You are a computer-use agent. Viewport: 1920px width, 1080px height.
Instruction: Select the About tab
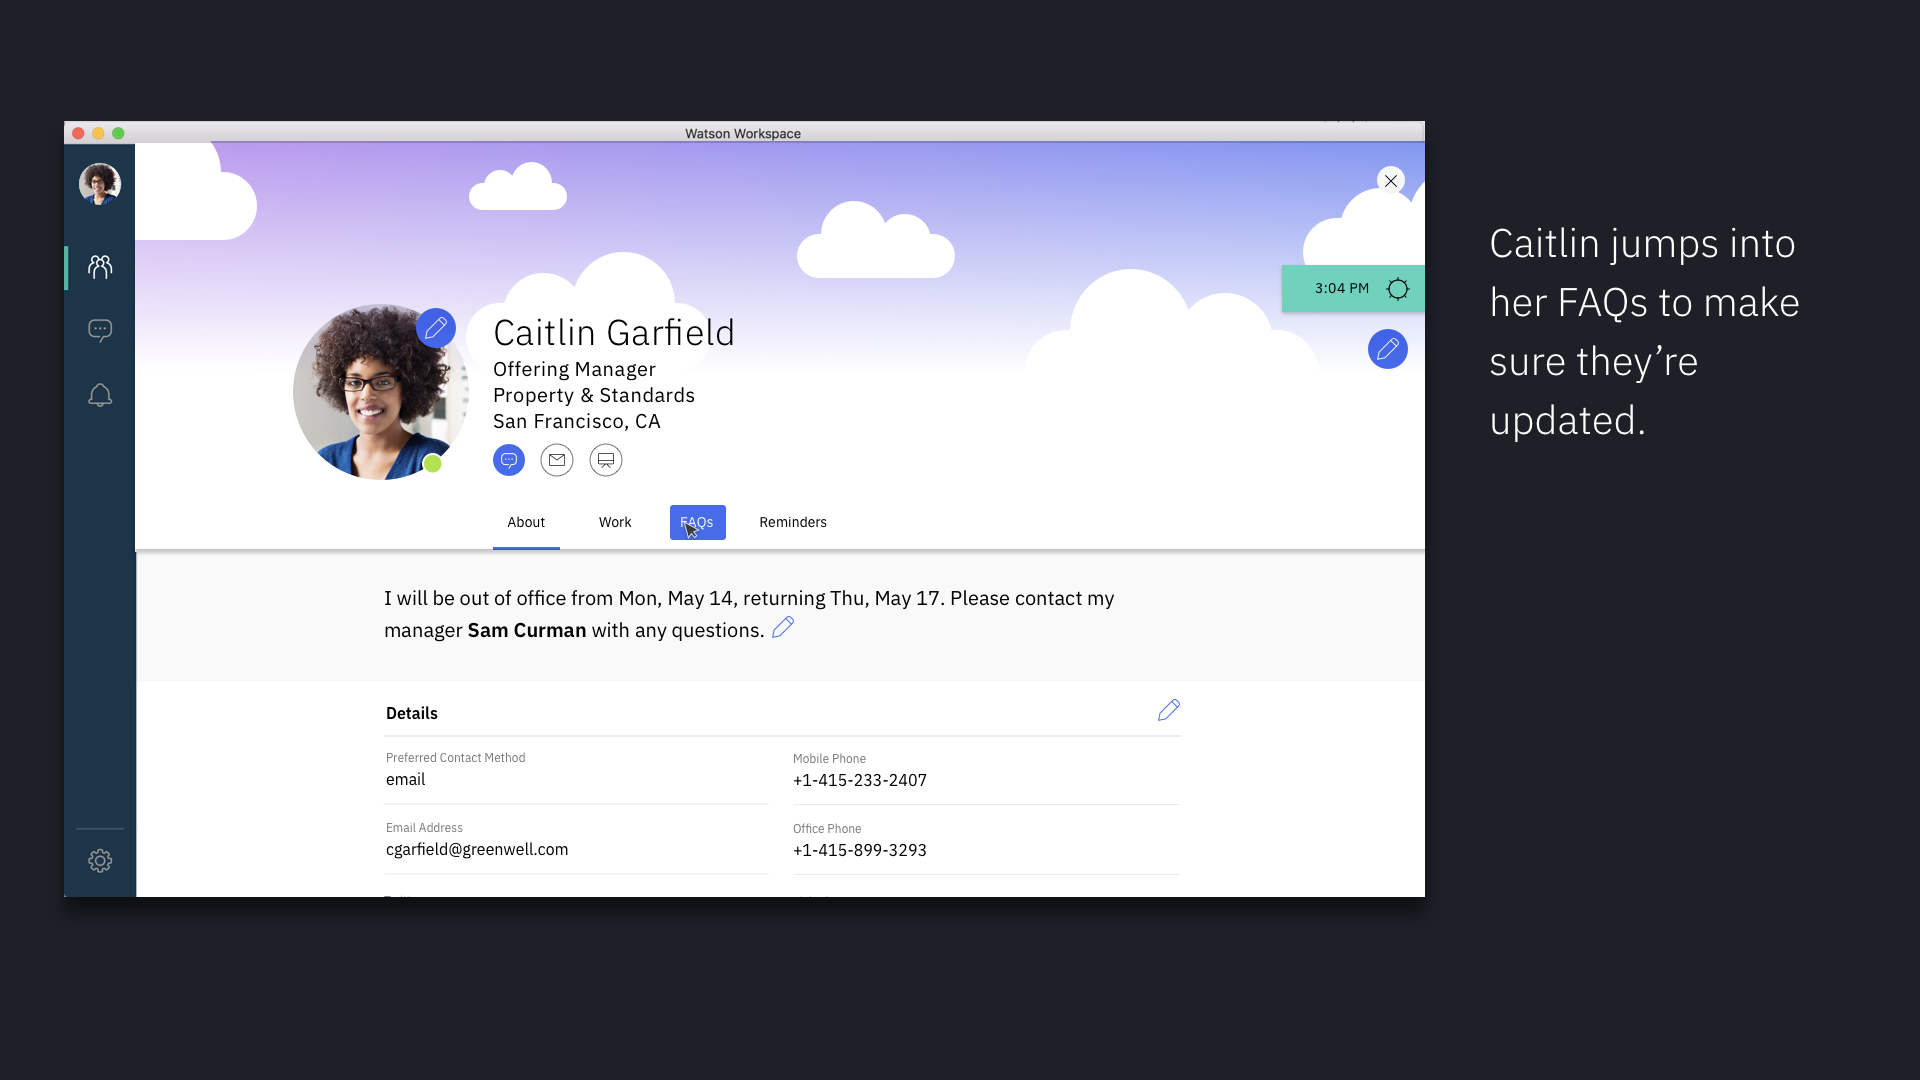tap(526, 522)
